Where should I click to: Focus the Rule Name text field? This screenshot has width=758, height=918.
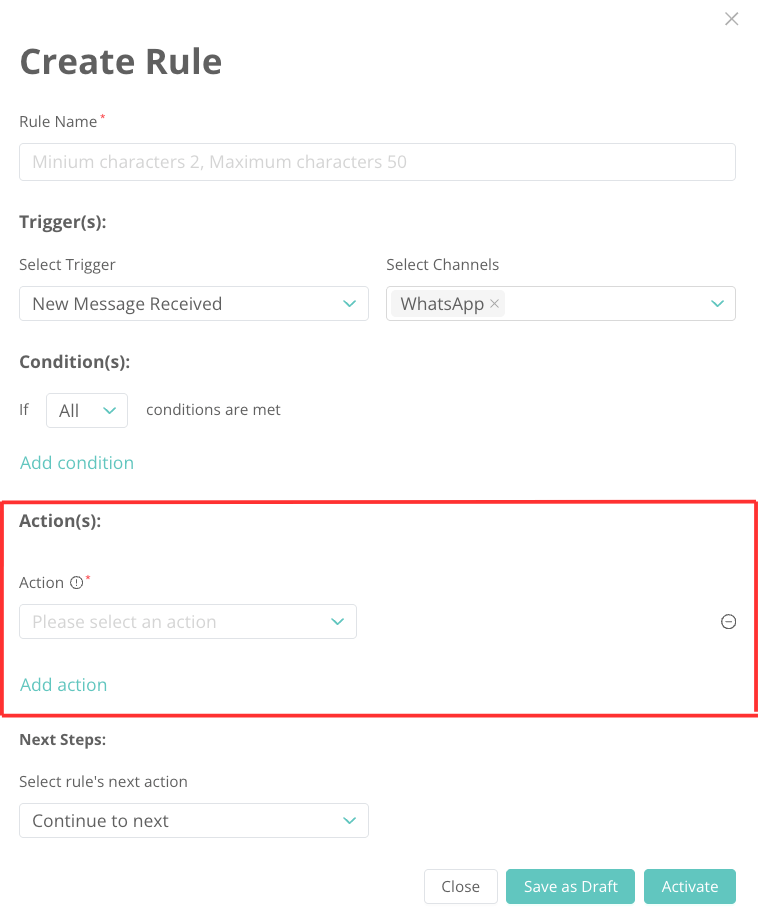(x=377, y=162)
